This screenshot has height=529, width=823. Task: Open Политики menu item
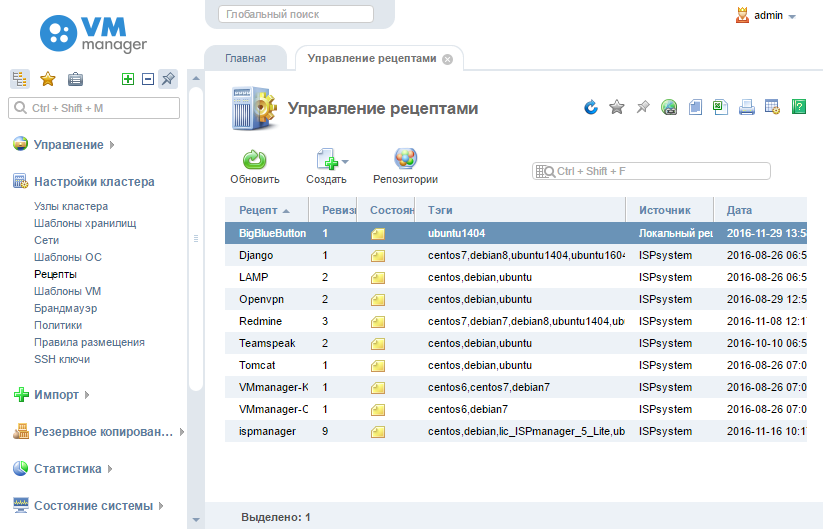click(x=58, y=325)
